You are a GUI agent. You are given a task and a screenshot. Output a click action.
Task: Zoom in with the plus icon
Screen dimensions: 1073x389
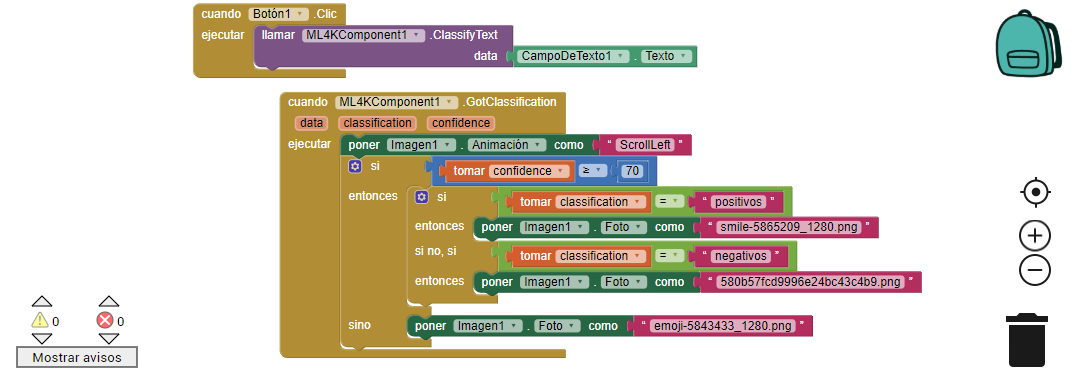[x=1035, y=236]
